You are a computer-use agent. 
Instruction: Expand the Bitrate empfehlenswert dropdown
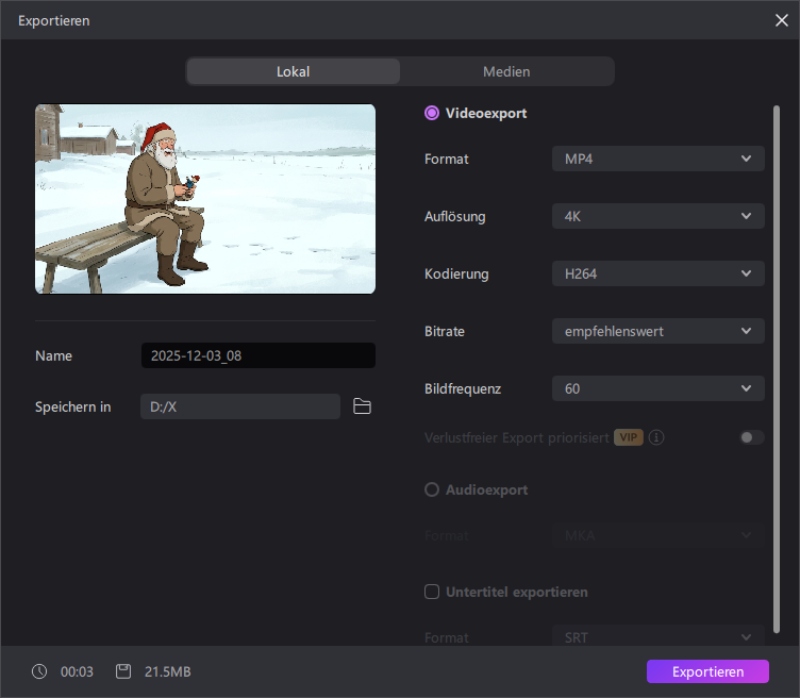(657, 331)
